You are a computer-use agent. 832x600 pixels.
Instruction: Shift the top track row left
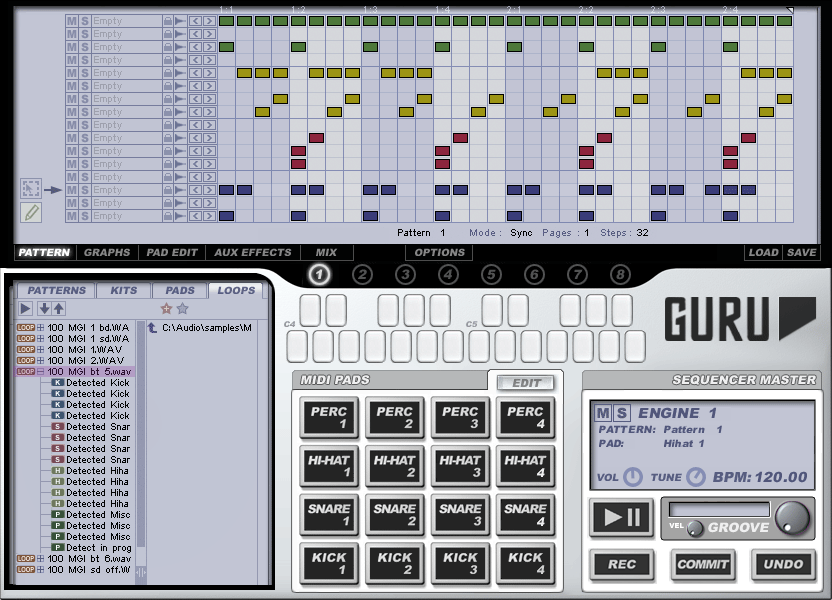click(x=196, y=21)
